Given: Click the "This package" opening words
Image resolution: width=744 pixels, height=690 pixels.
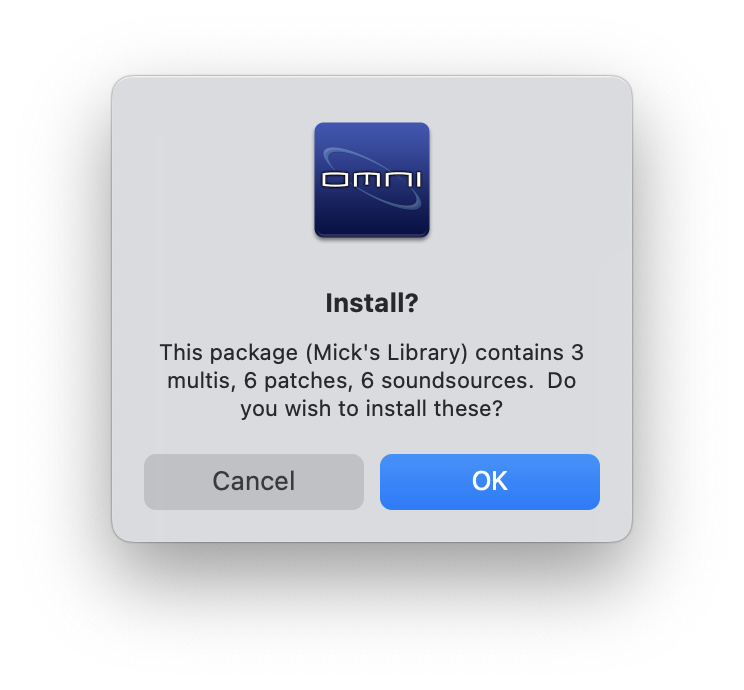Looking at the screenshot, I should click(x=229, y=353).
